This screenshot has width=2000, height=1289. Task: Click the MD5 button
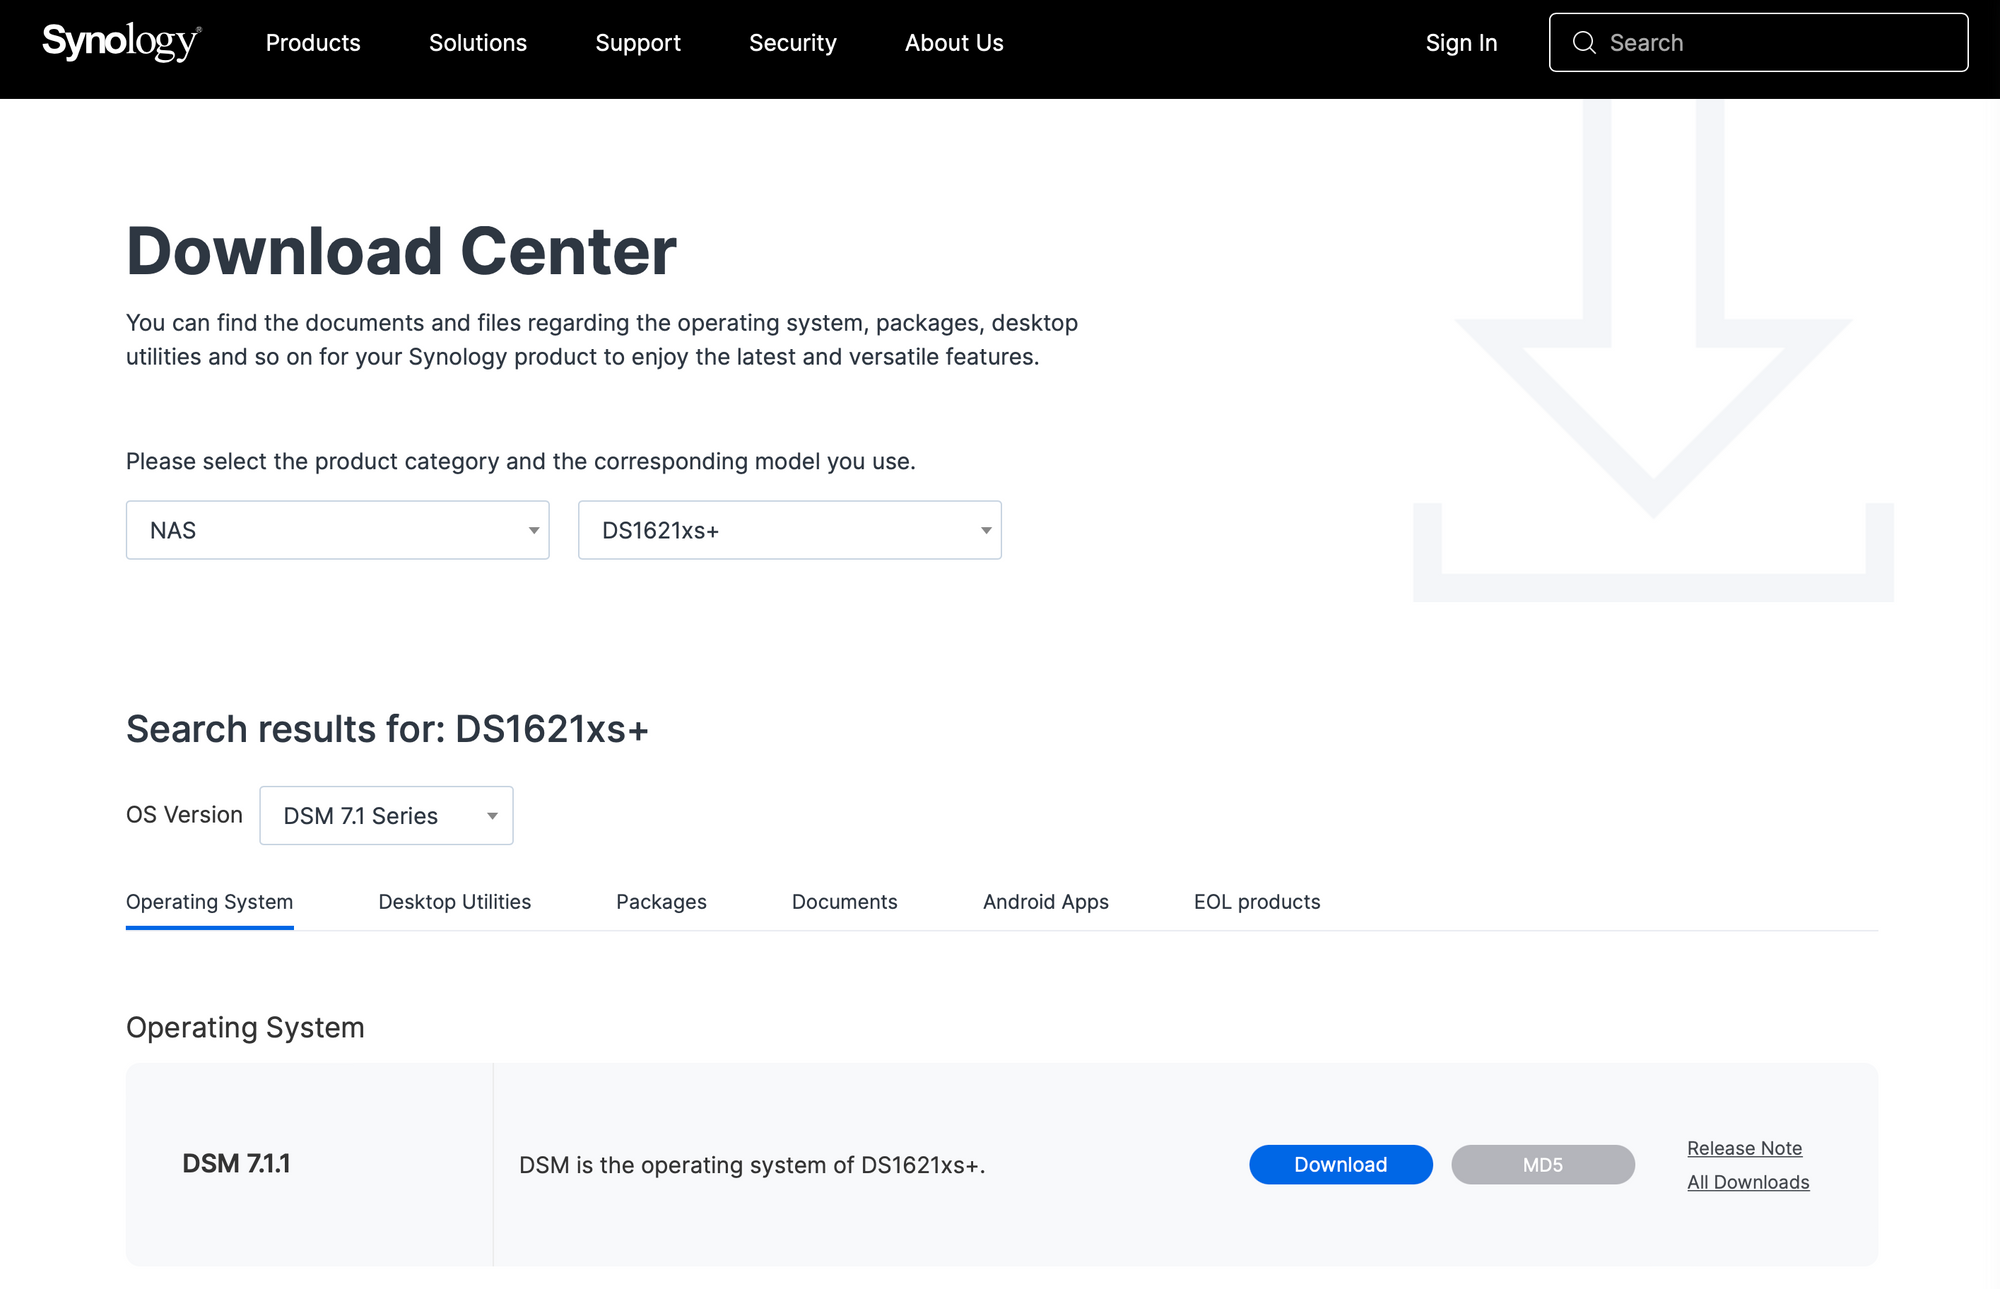coord(1543,1165)
